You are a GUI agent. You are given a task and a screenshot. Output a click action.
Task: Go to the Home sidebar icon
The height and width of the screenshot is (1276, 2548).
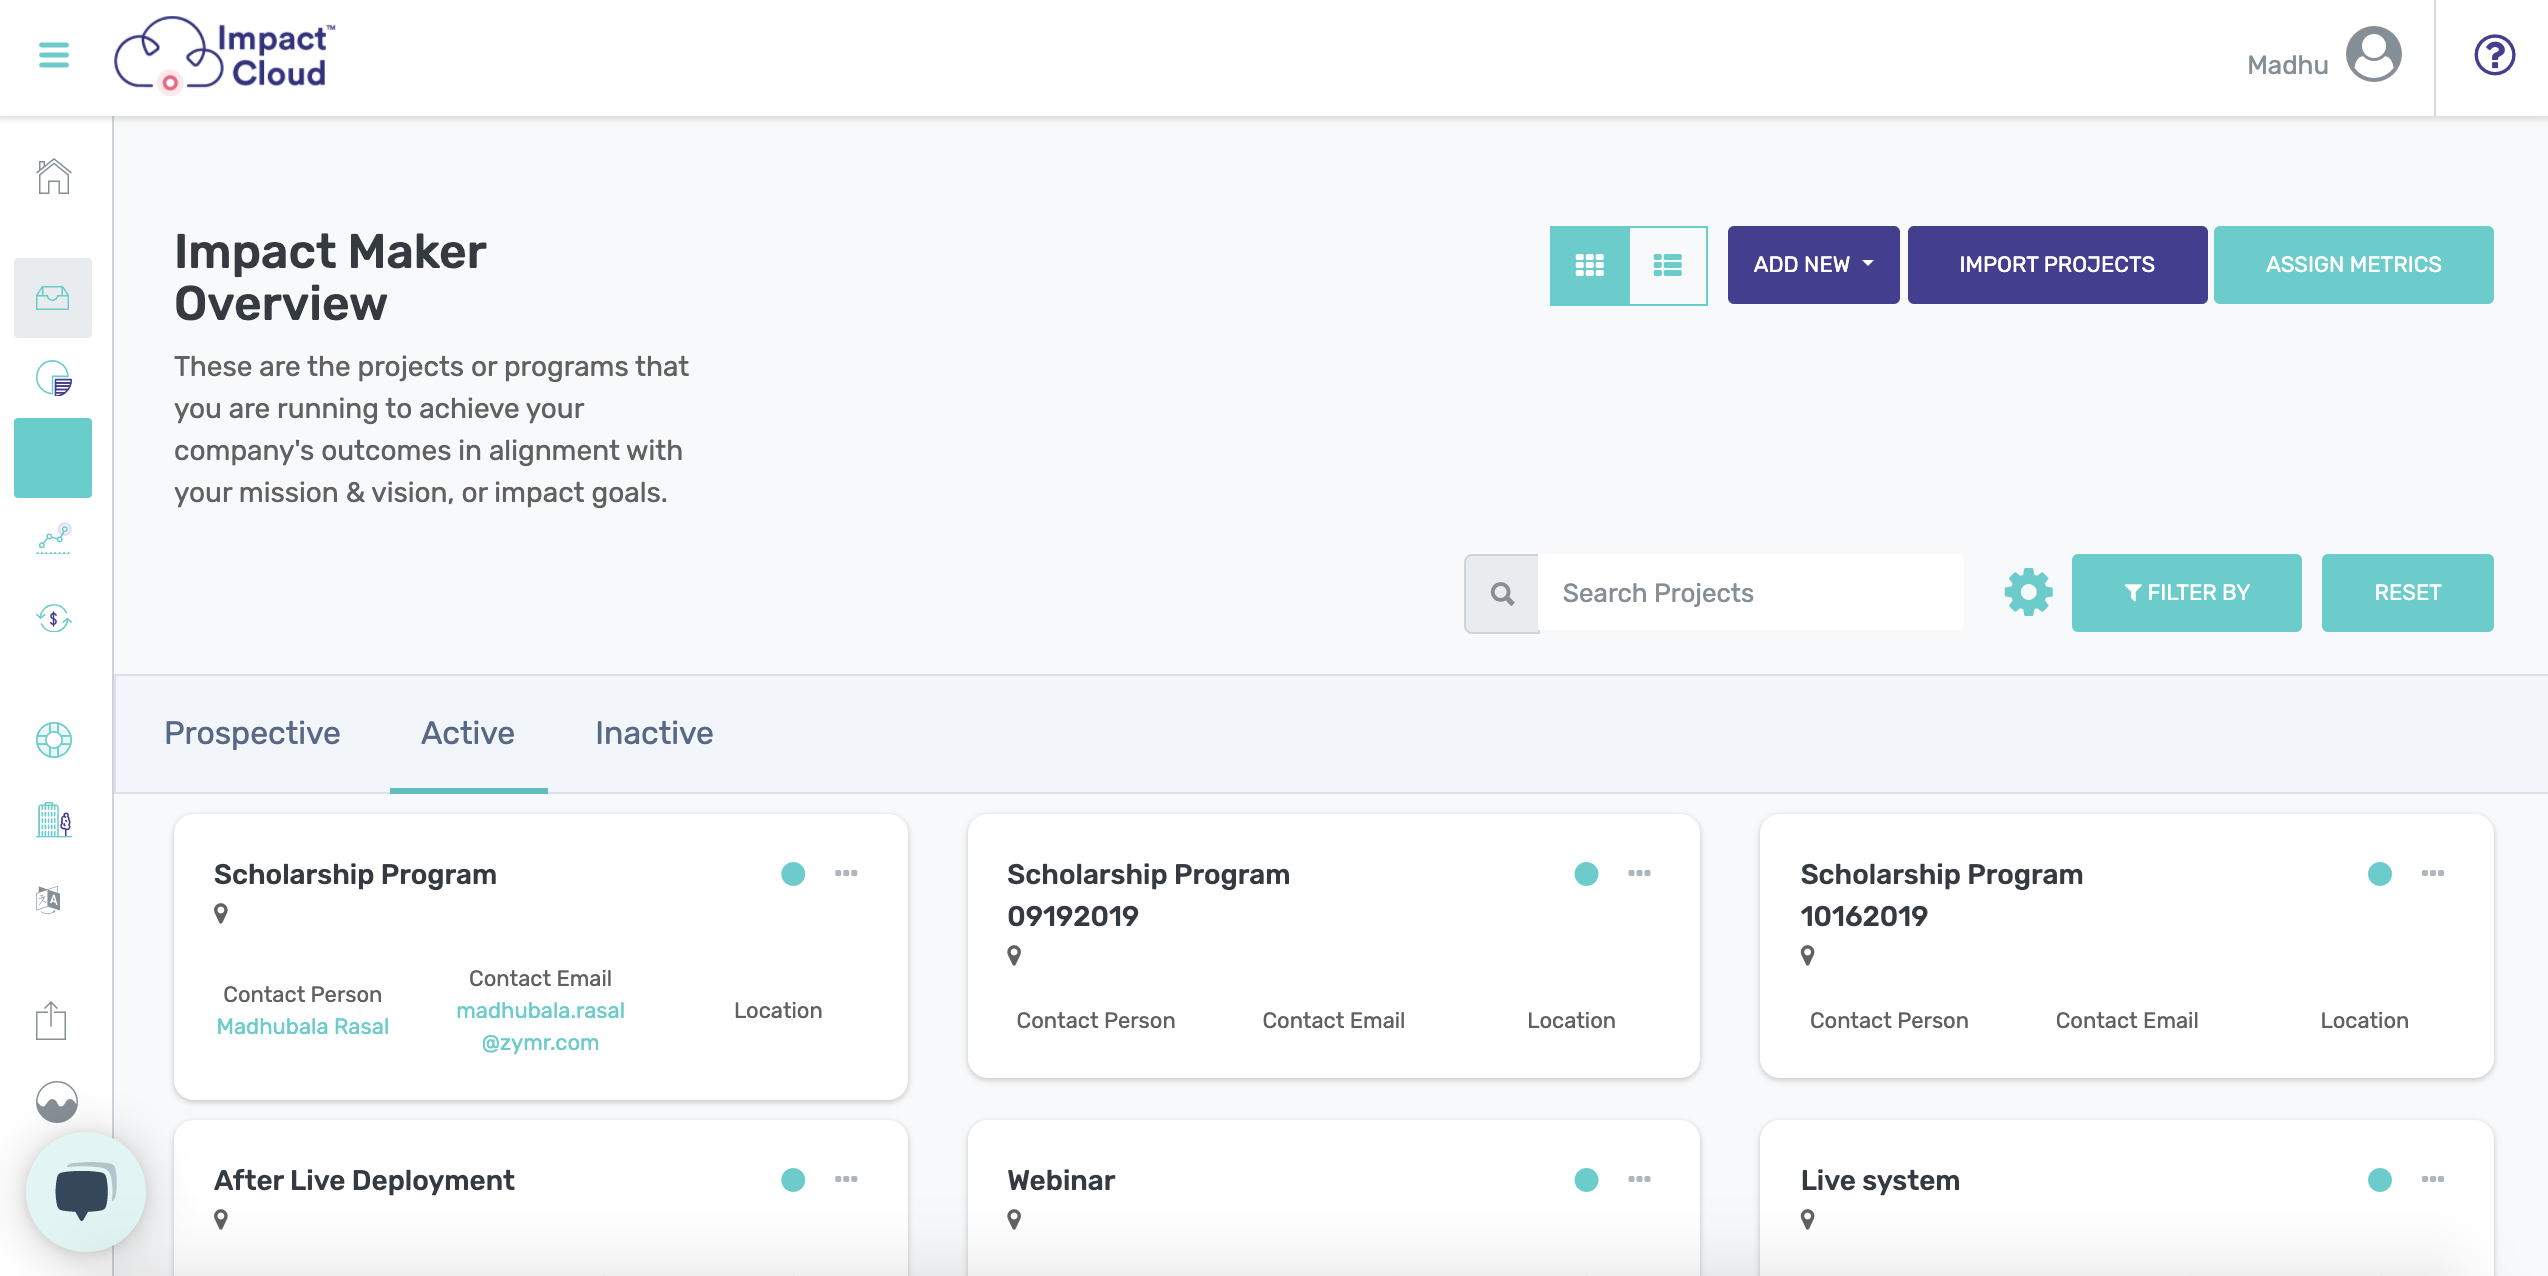point(54,176)
